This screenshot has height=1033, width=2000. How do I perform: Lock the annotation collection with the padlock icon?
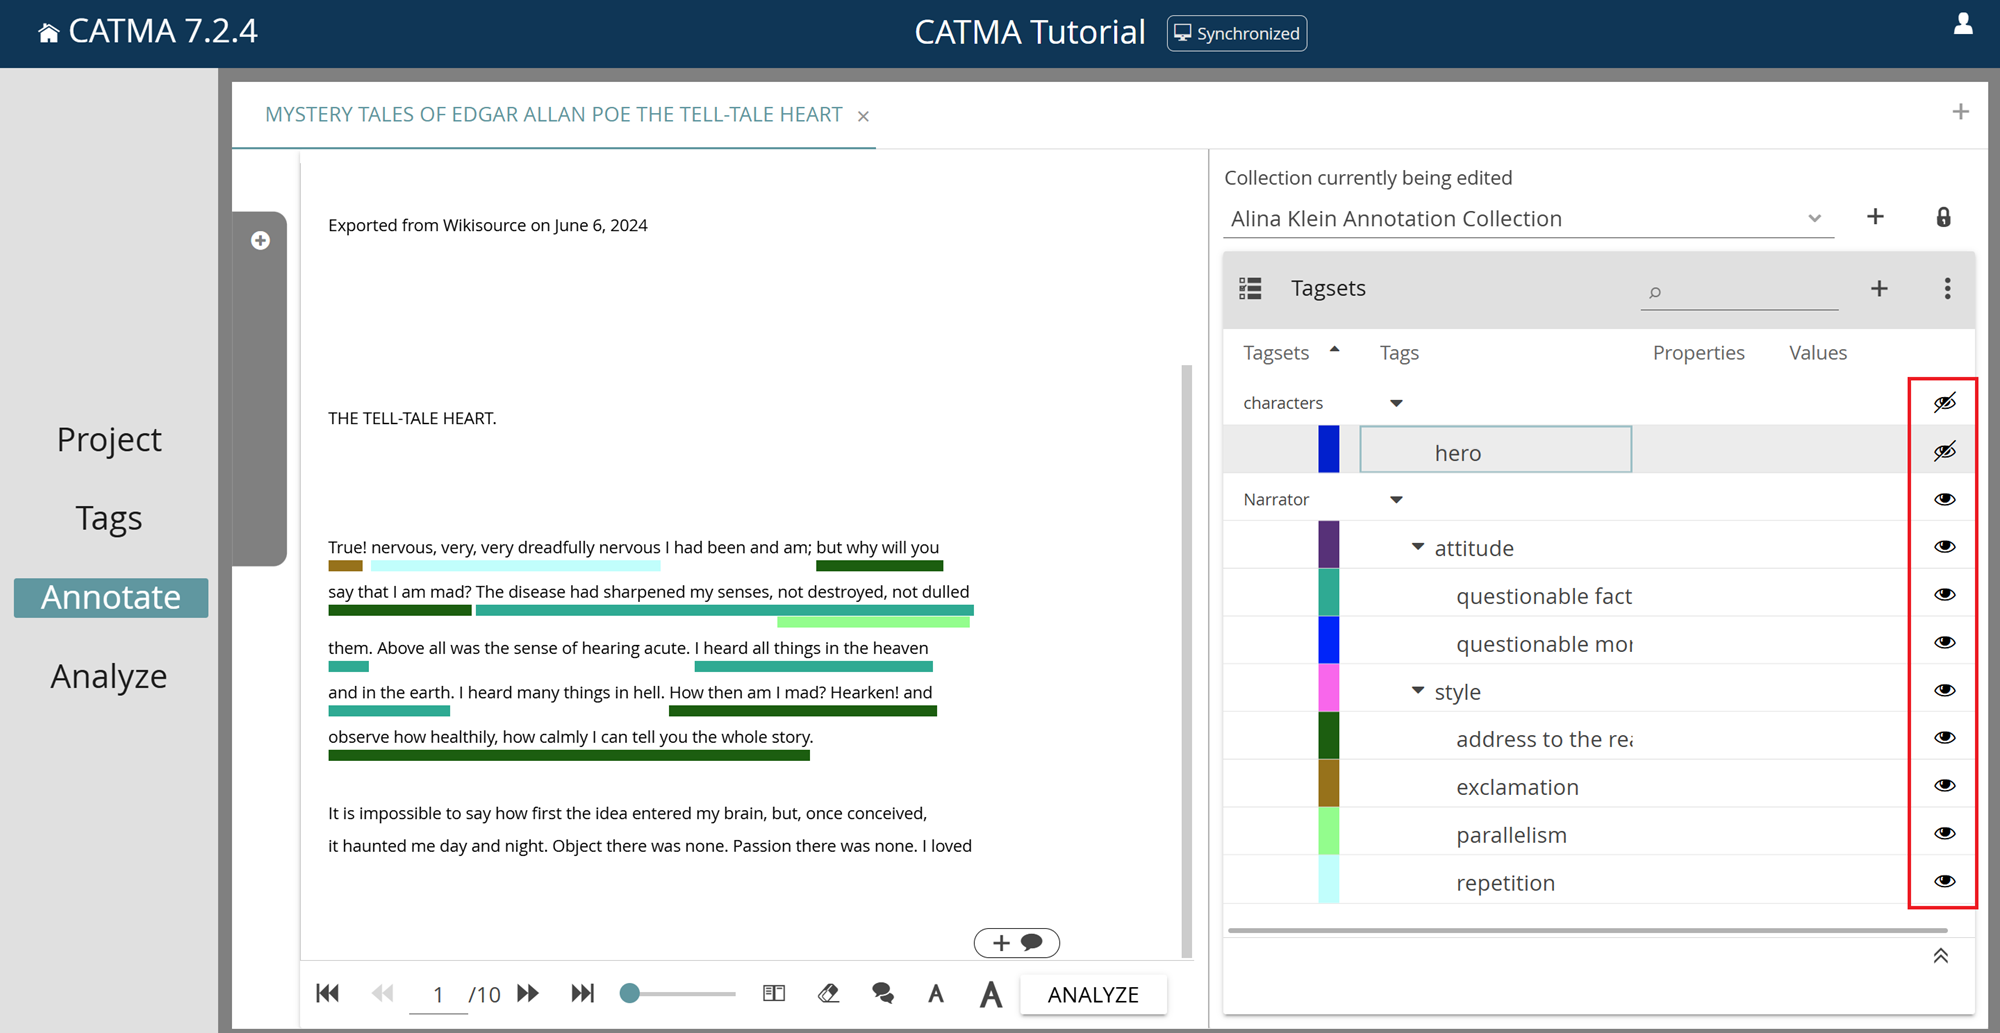tap(1944, 217)
